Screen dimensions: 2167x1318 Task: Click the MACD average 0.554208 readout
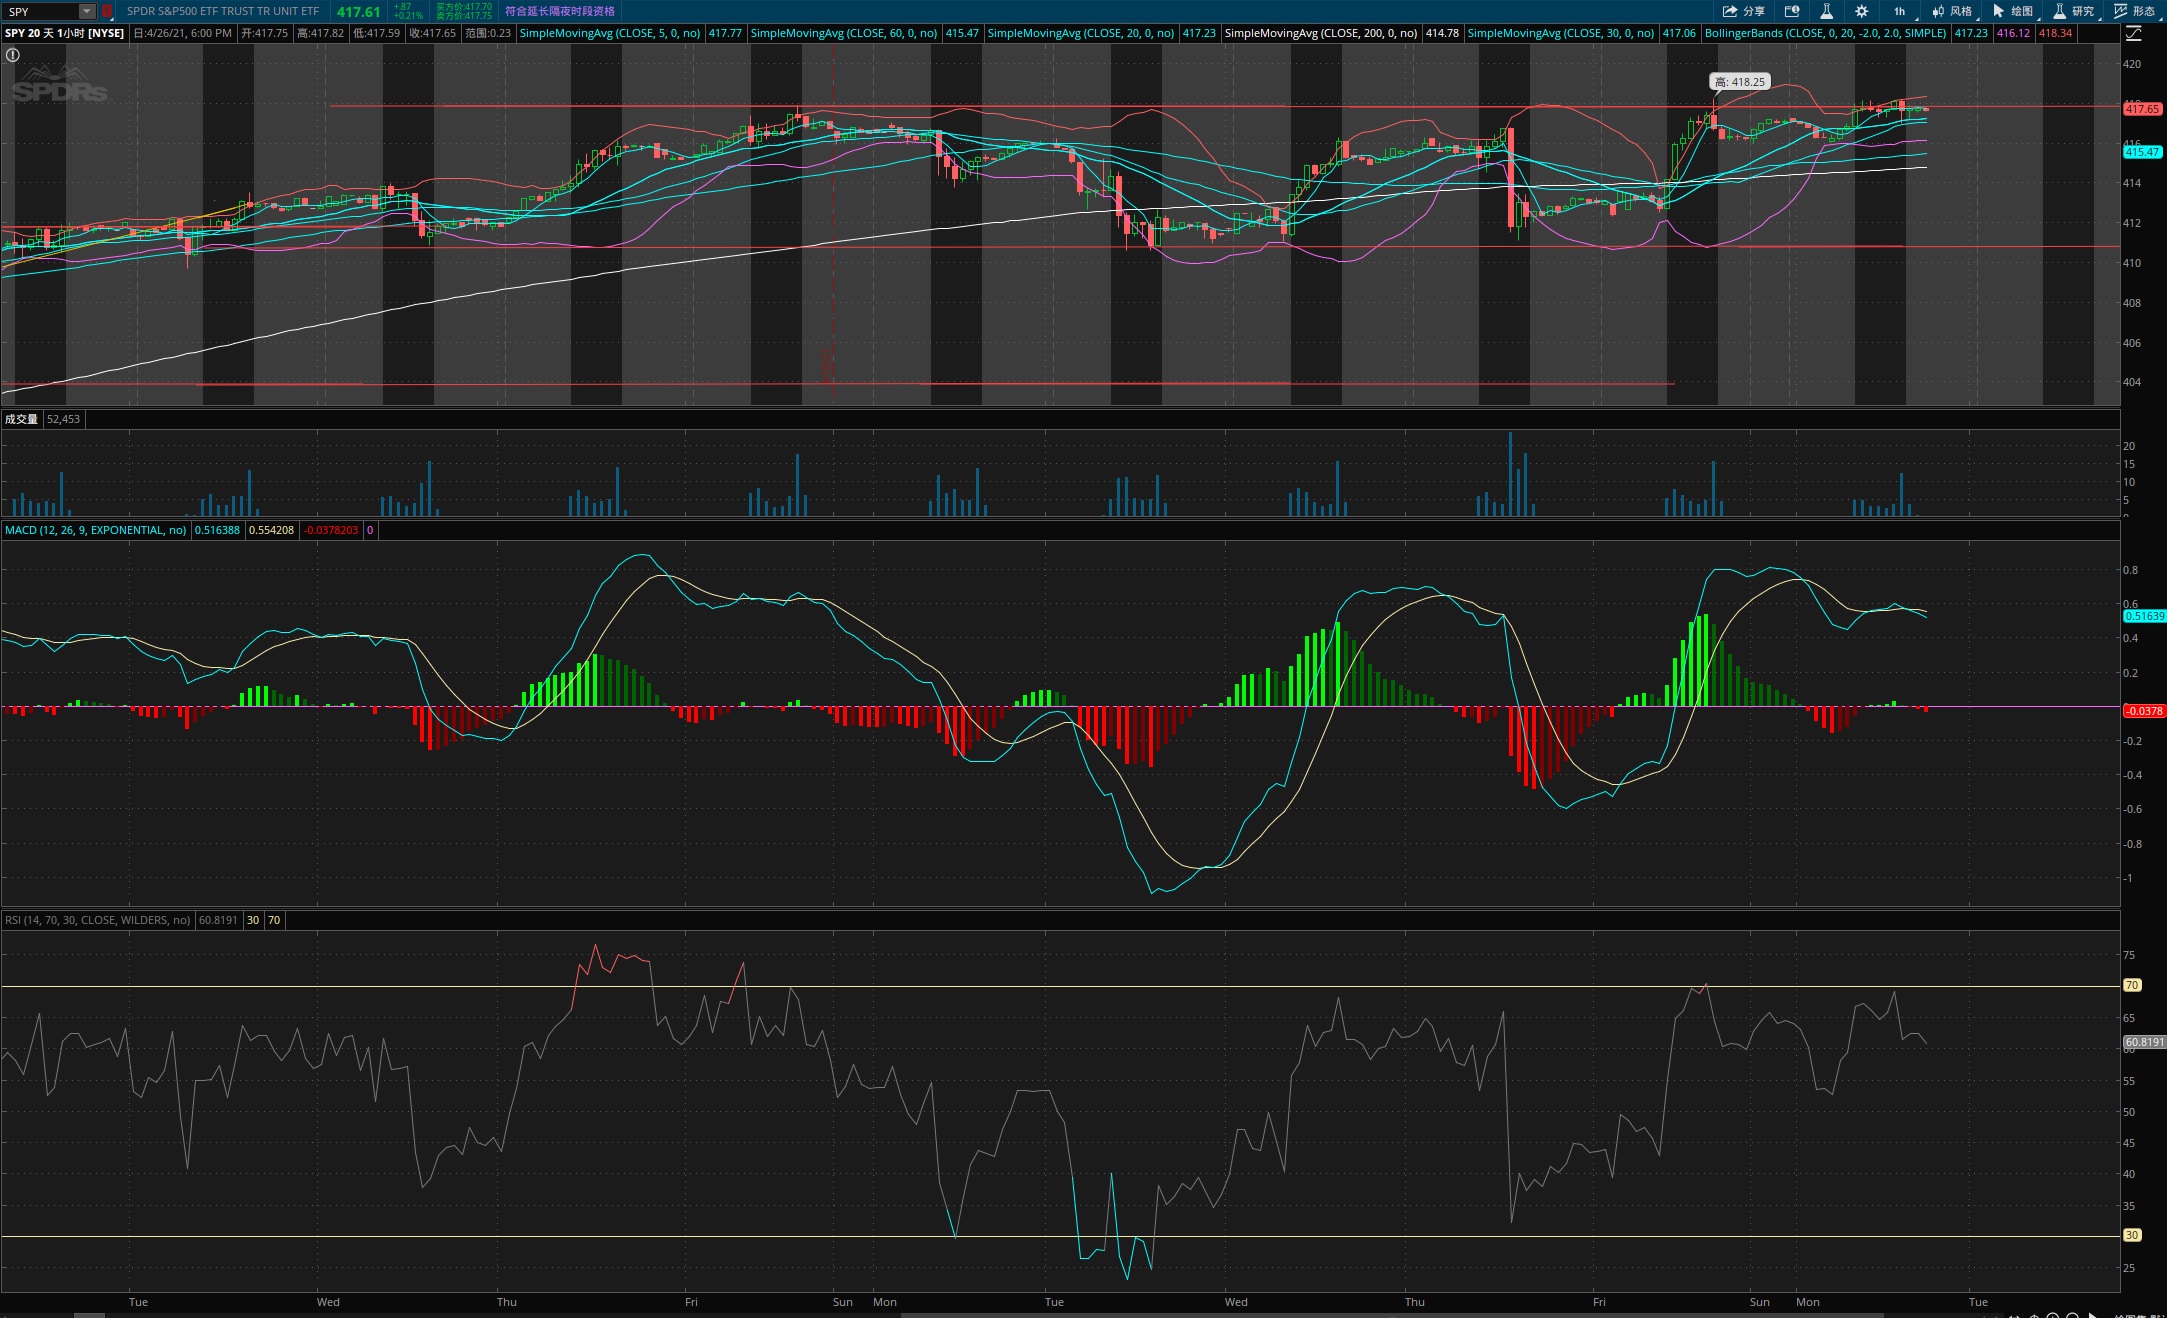point(271,530)
